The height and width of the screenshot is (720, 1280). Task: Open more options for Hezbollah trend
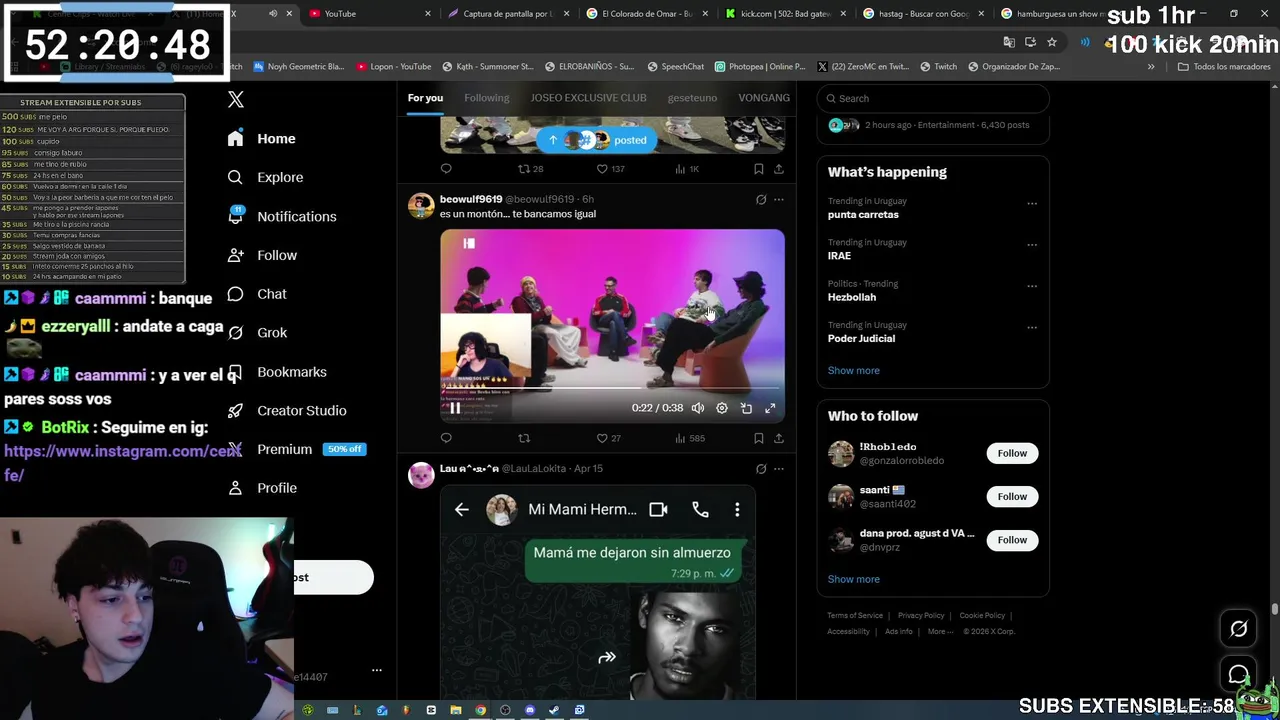[x=1032, y=286]
